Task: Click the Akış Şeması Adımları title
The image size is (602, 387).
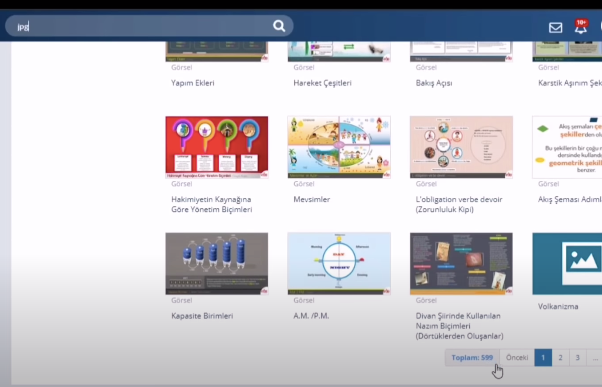Action: click(x=570, y=199)
